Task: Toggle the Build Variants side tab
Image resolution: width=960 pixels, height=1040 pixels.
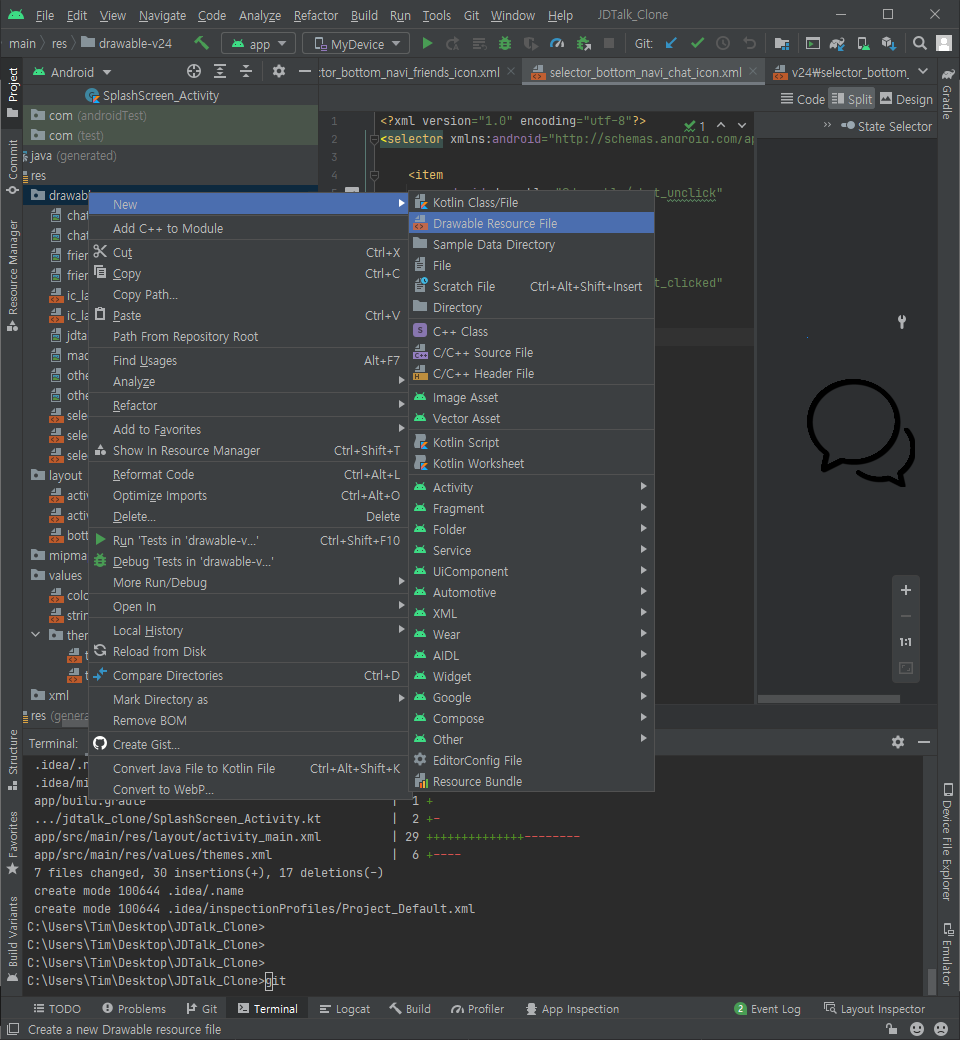Action: 12,939
